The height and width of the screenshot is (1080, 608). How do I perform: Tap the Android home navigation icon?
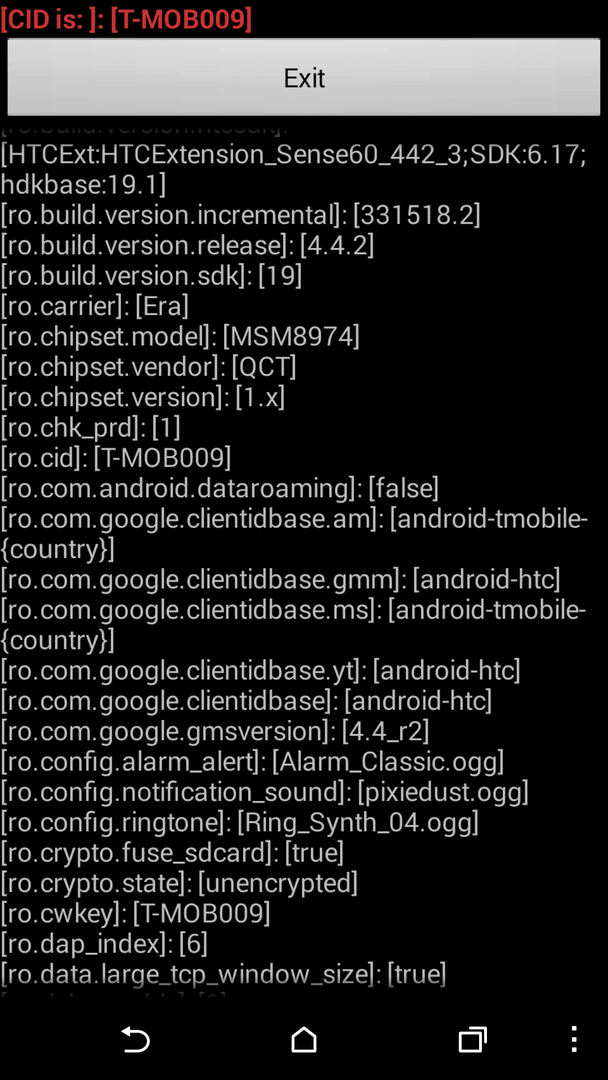pos(304,1040)
